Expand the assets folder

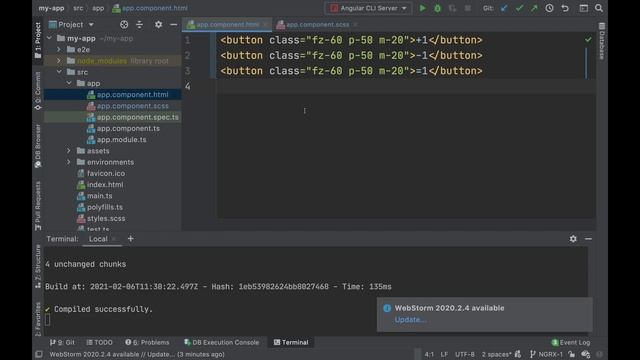[x=69, y=151]
